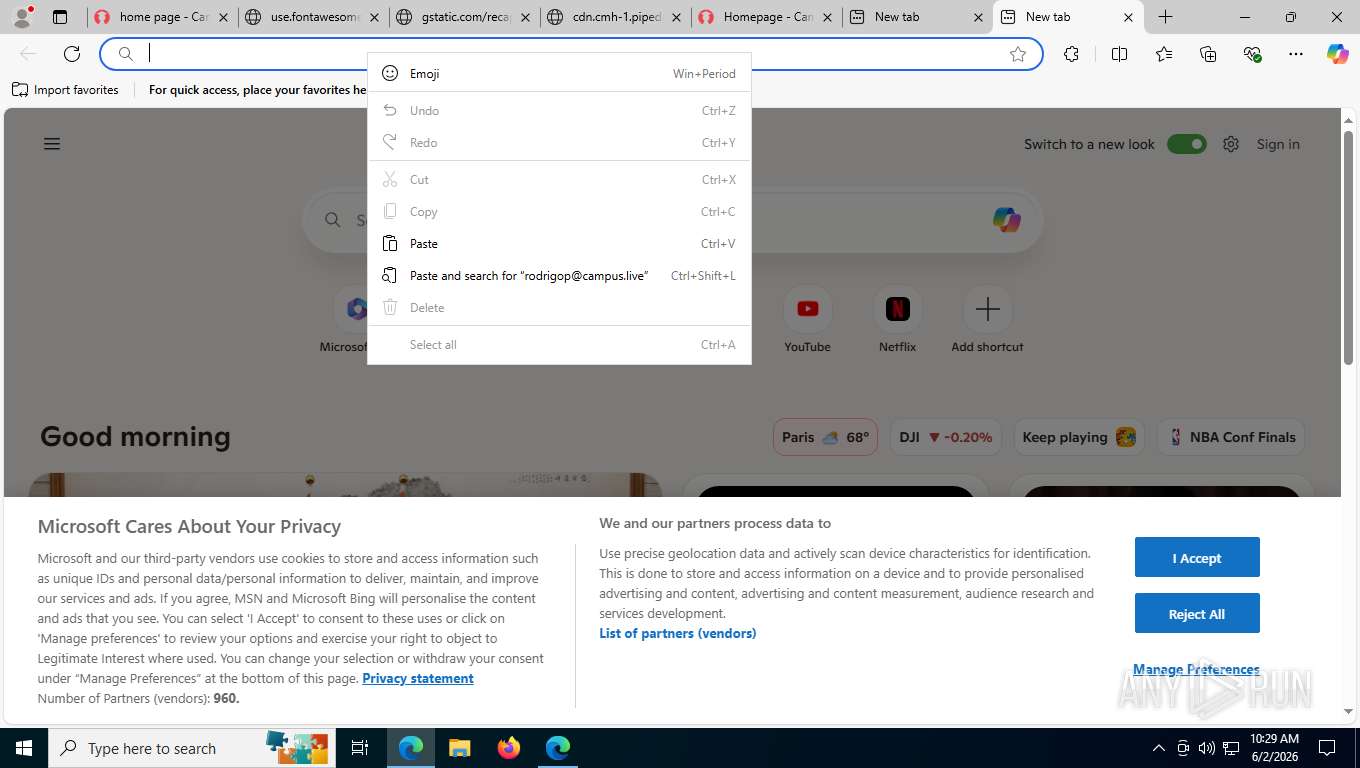Switch to the Homepage - Can tab
Image resolution: width=1360 pixels, height=768 pixels.
[x=765, y=17]
